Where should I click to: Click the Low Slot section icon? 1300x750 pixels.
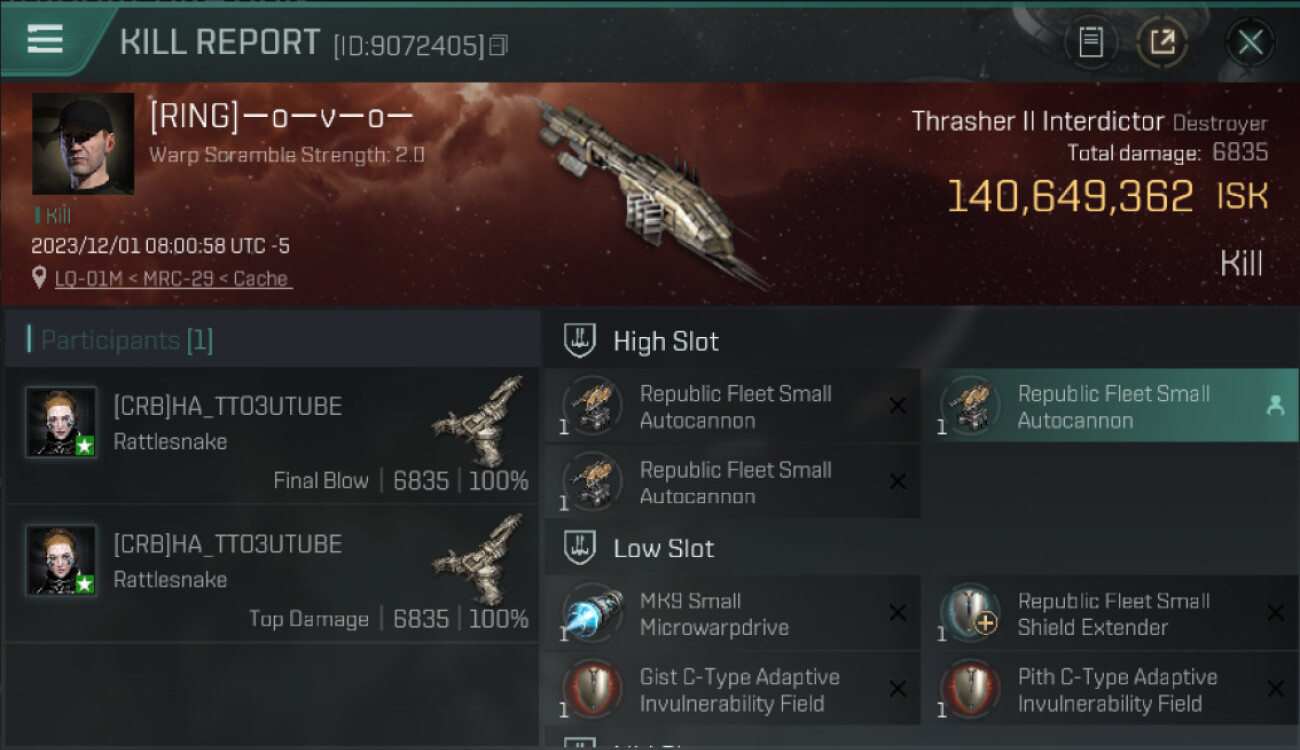point(580,548)
